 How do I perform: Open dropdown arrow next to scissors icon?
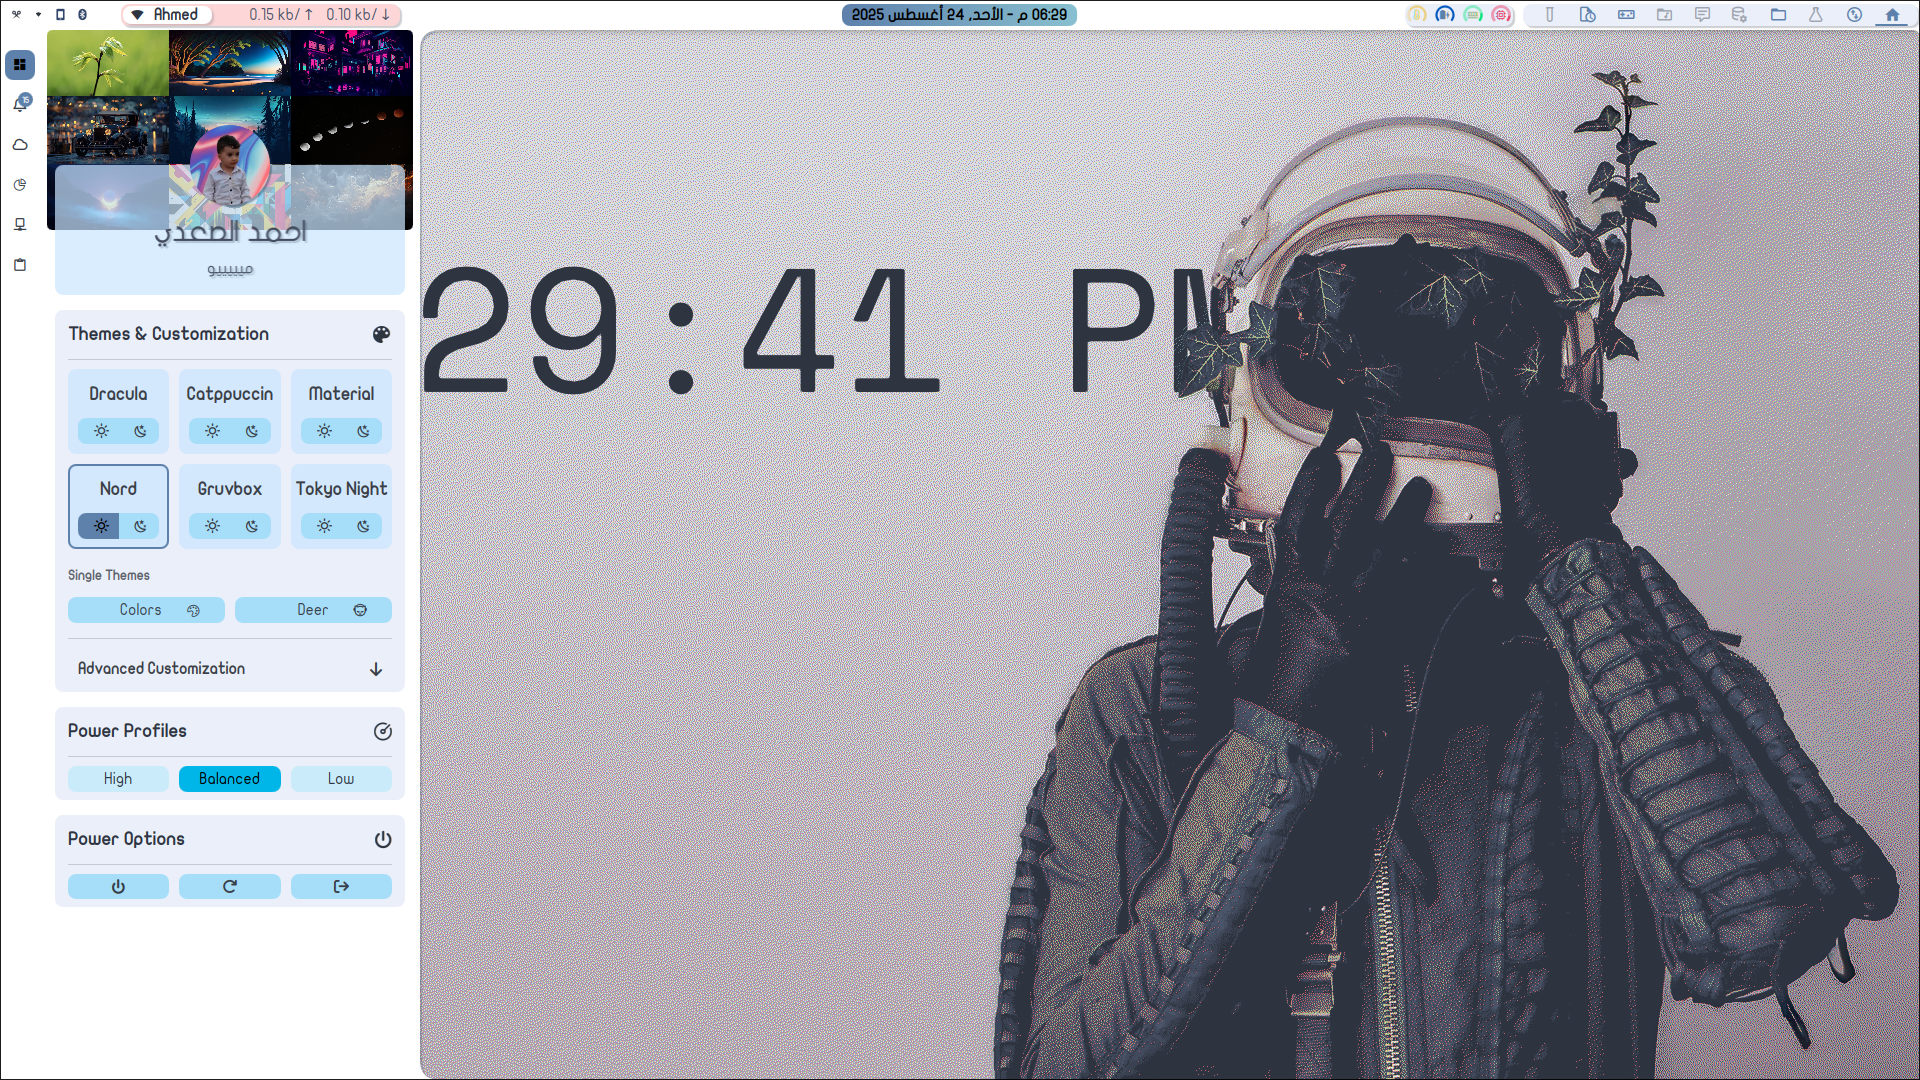pos(38,15)
